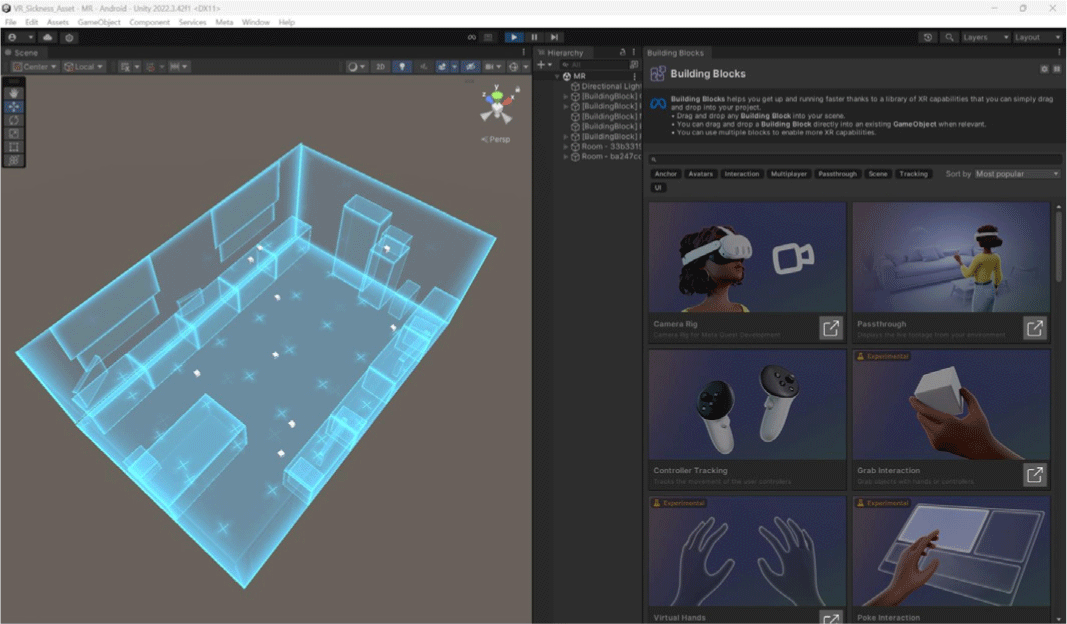Select the Move tool

coord(14,107)
